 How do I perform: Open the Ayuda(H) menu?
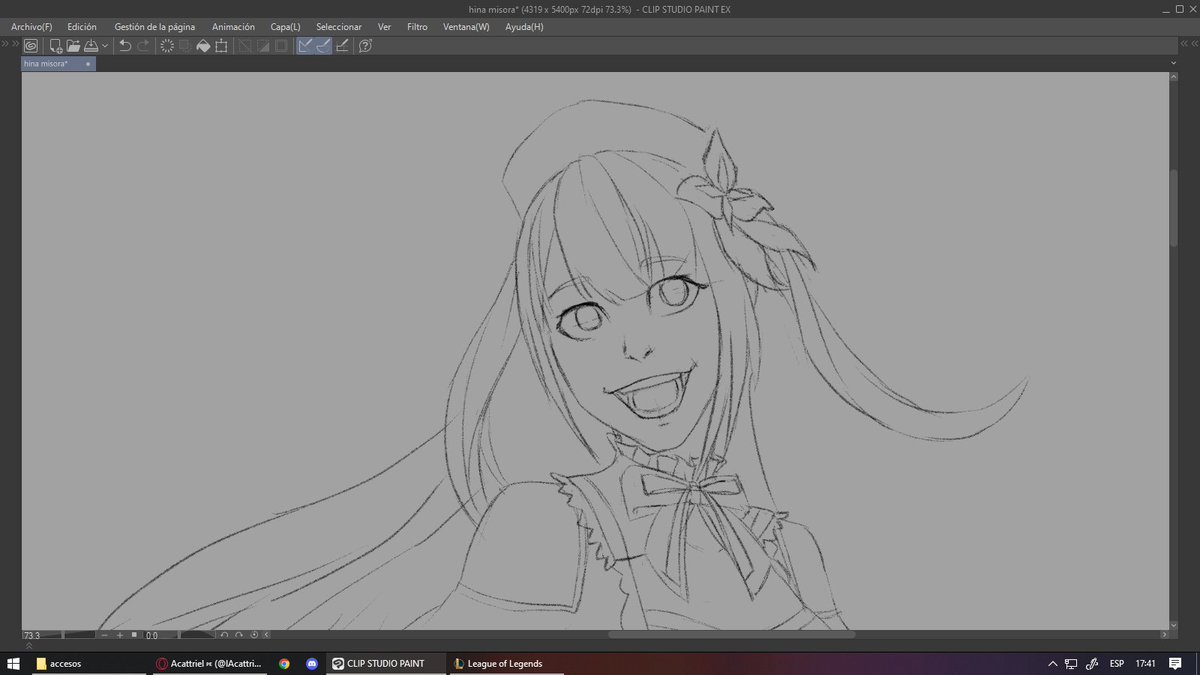[x=524, y=27]
